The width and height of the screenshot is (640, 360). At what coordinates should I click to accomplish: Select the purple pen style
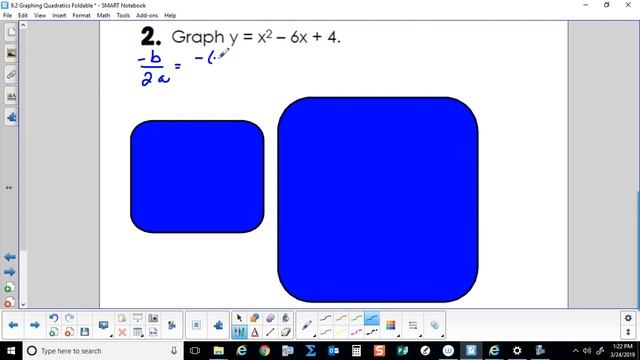pyautogui.click(x=325, y=332)
